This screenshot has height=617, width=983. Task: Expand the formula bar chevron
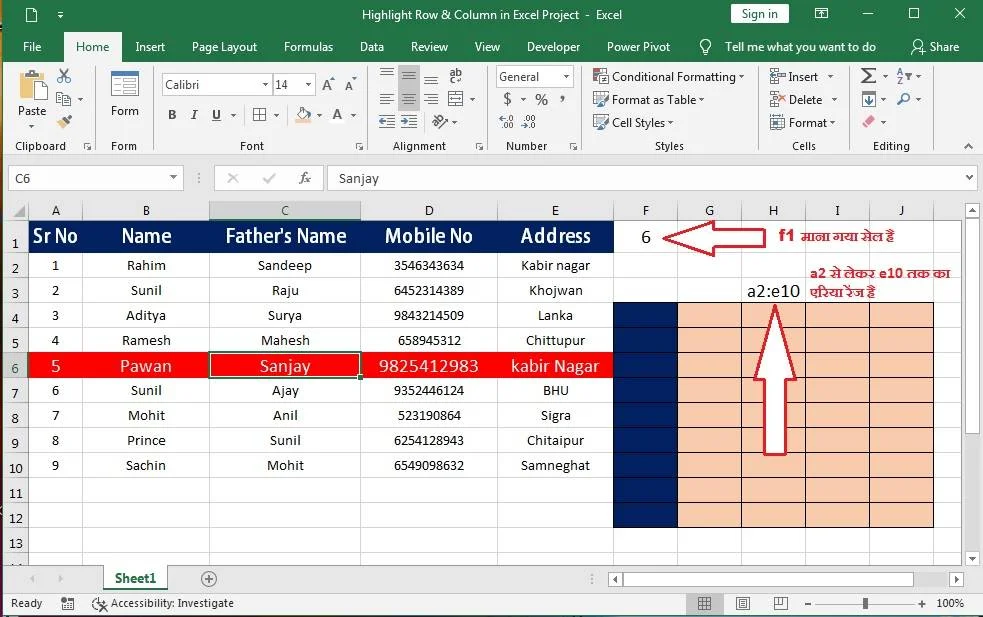[969, 178]
